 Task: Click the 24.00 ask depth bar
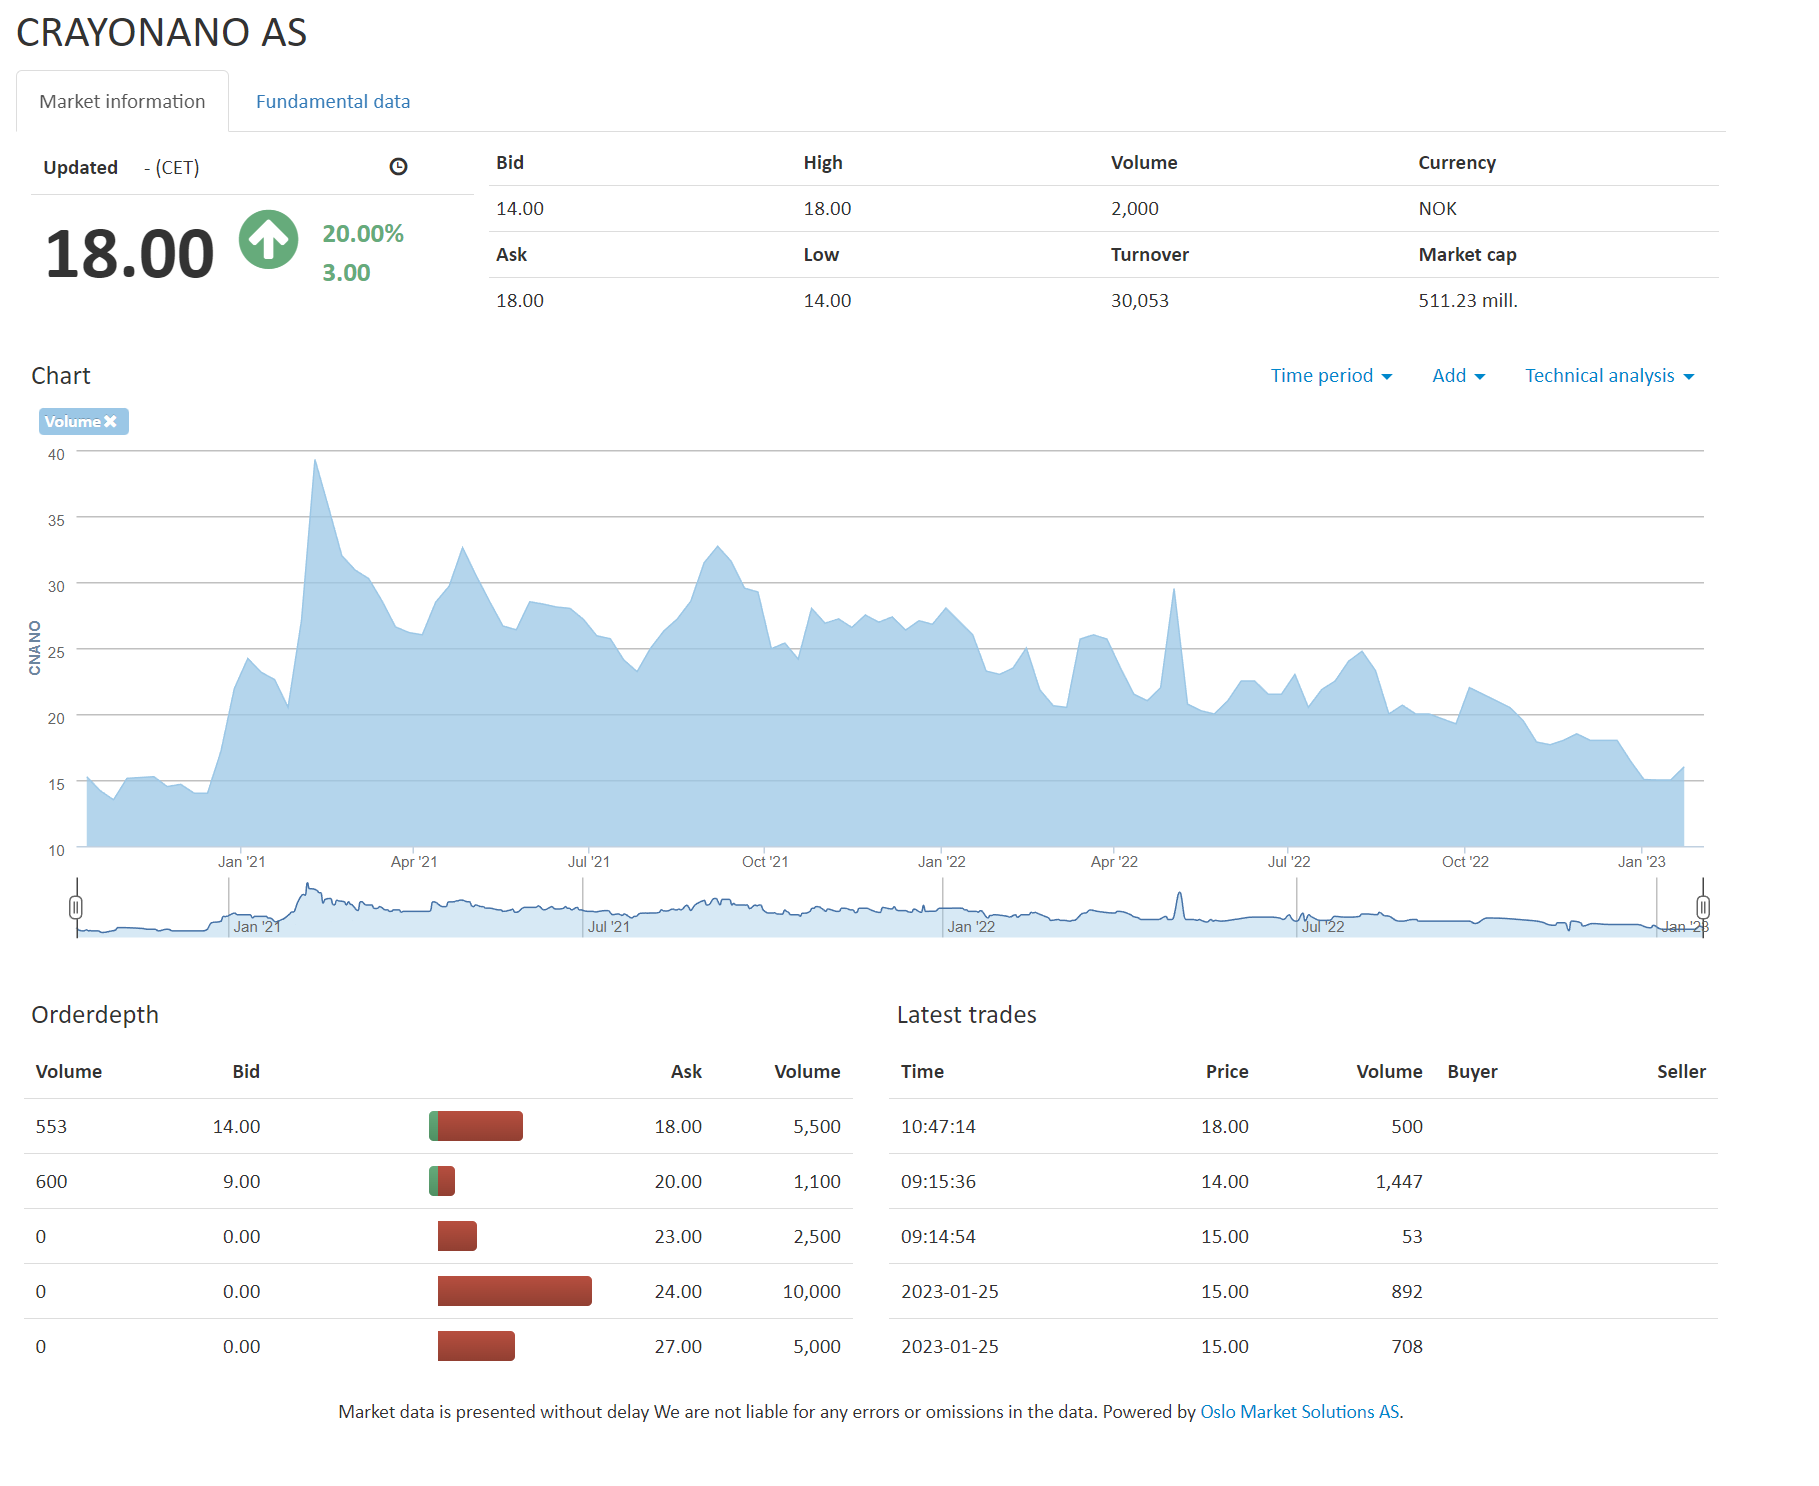(514, 1291)
